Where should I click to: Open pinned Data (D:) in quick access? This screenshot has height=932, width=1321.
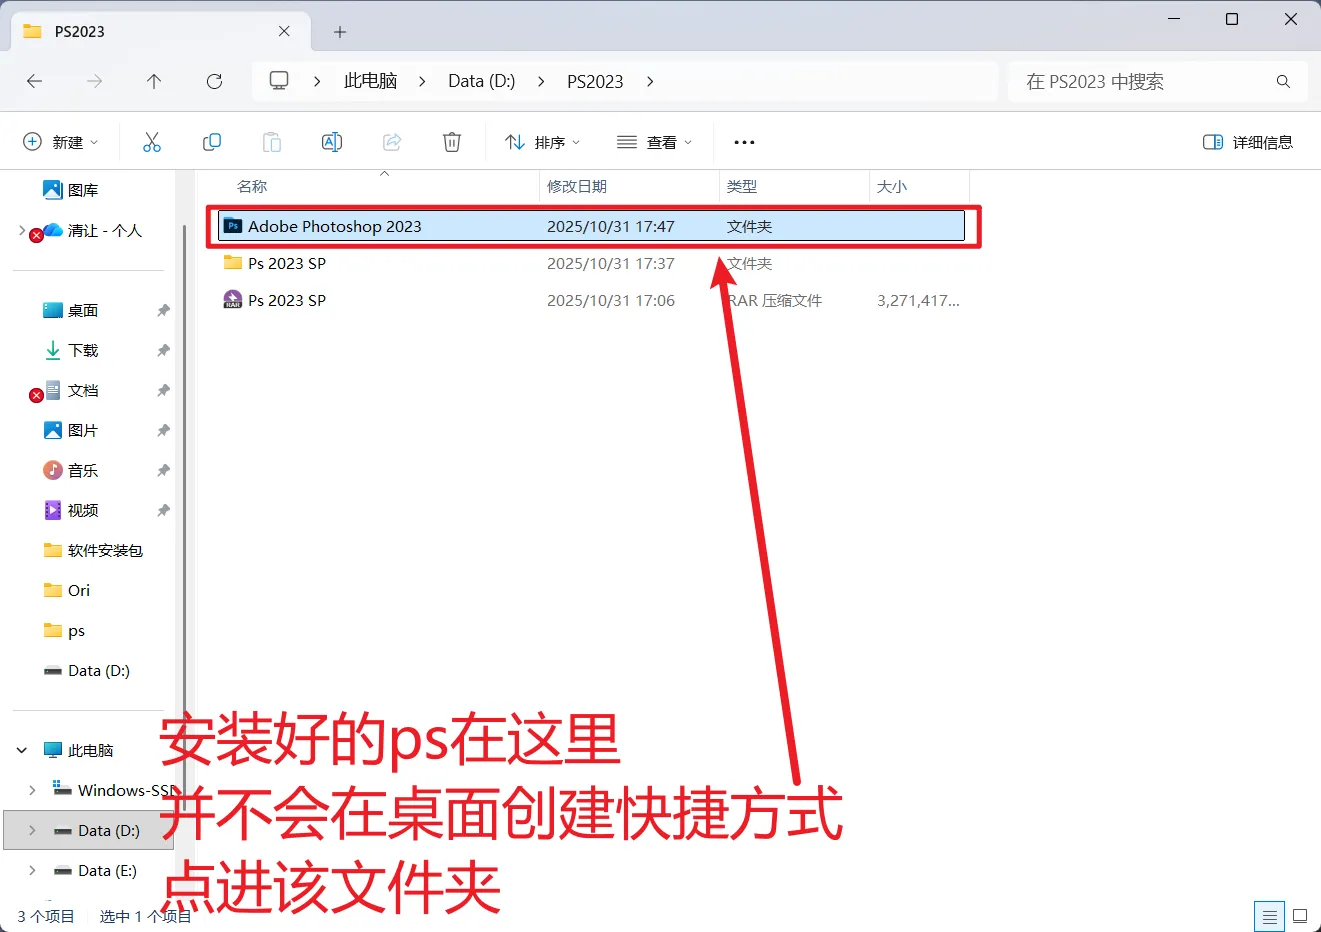click(x=86, y=670)
